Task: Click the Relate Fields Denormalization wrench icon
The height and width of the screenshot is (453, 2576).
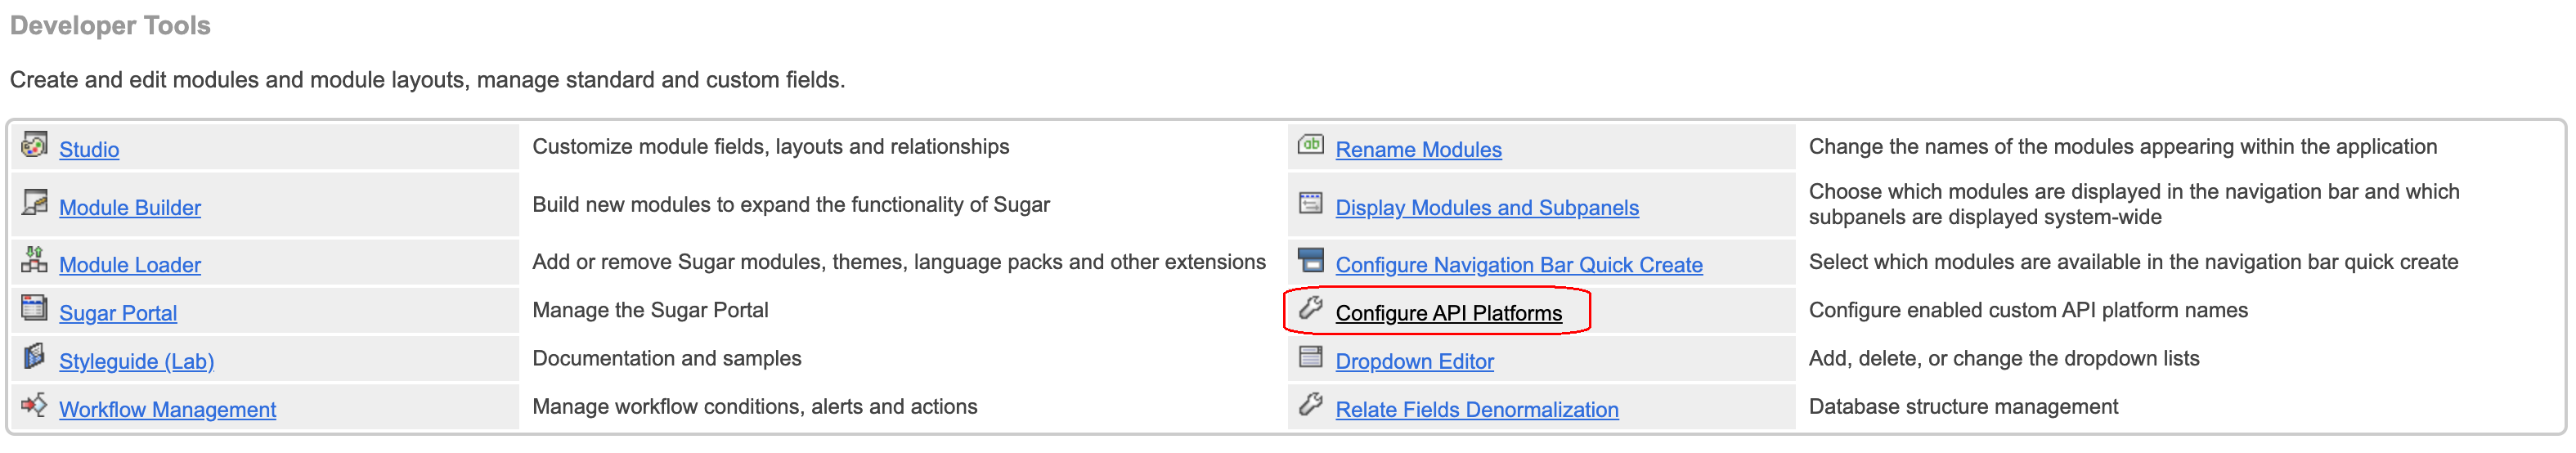Action: pos(1310,405)
